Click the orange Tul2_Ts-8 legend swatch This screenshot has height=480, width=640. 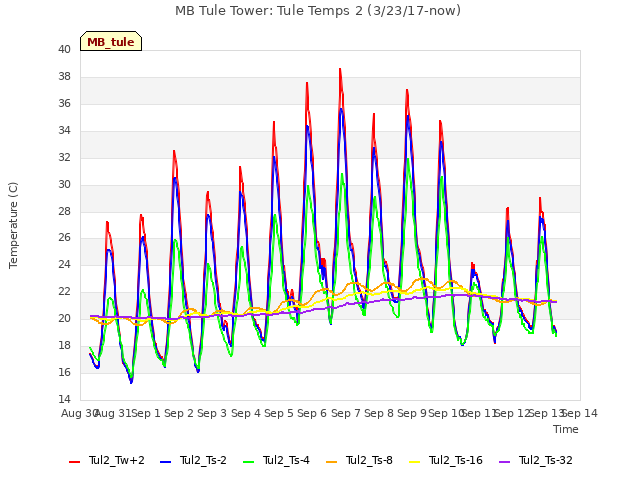332,462
